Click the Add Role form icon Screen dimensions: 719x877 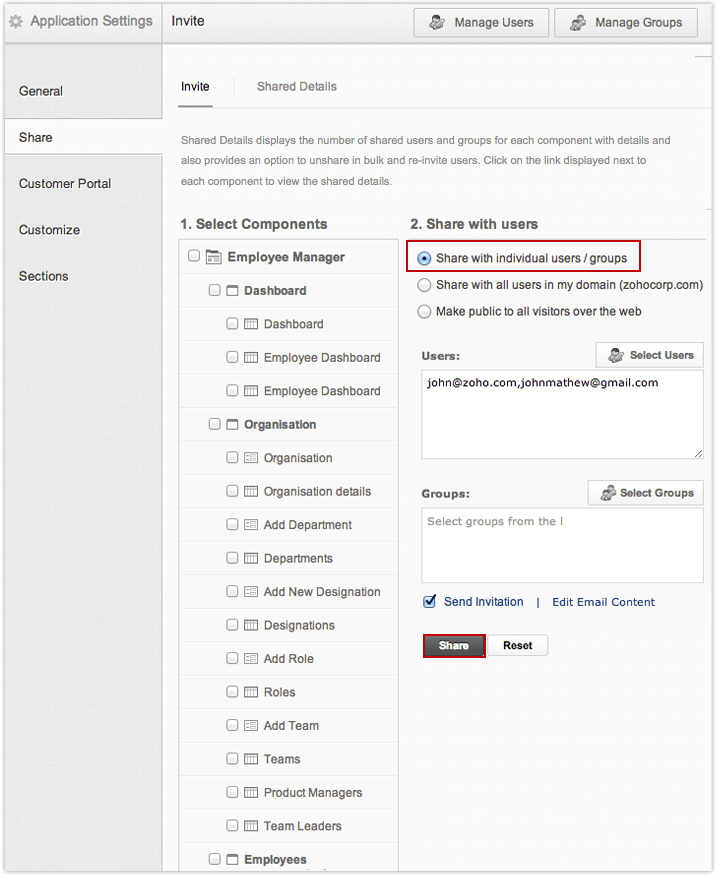(x=251, y=659)
